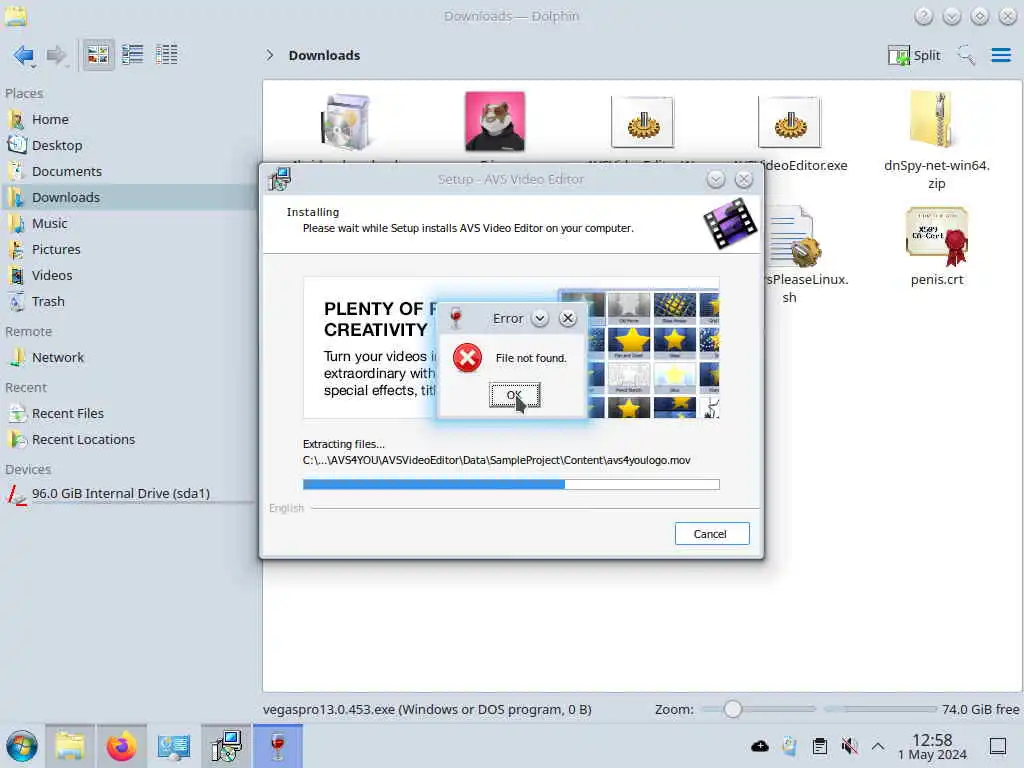
Task: Open the cloud updates tray icon
Action: click(760, 746)
